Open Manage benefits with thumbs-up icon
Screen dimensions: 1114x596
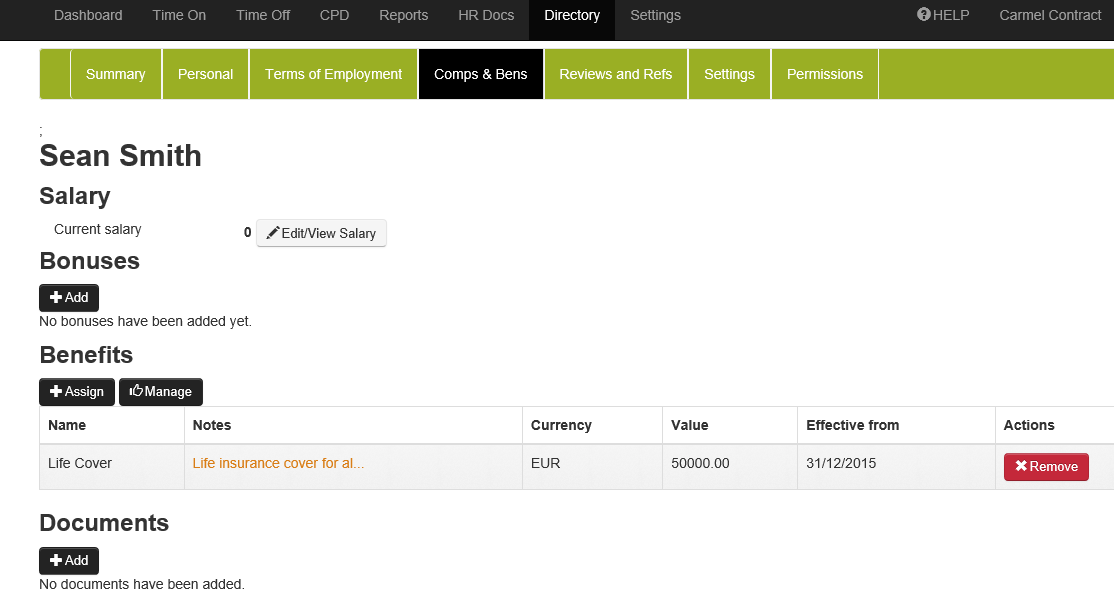(x=160, y=391)
